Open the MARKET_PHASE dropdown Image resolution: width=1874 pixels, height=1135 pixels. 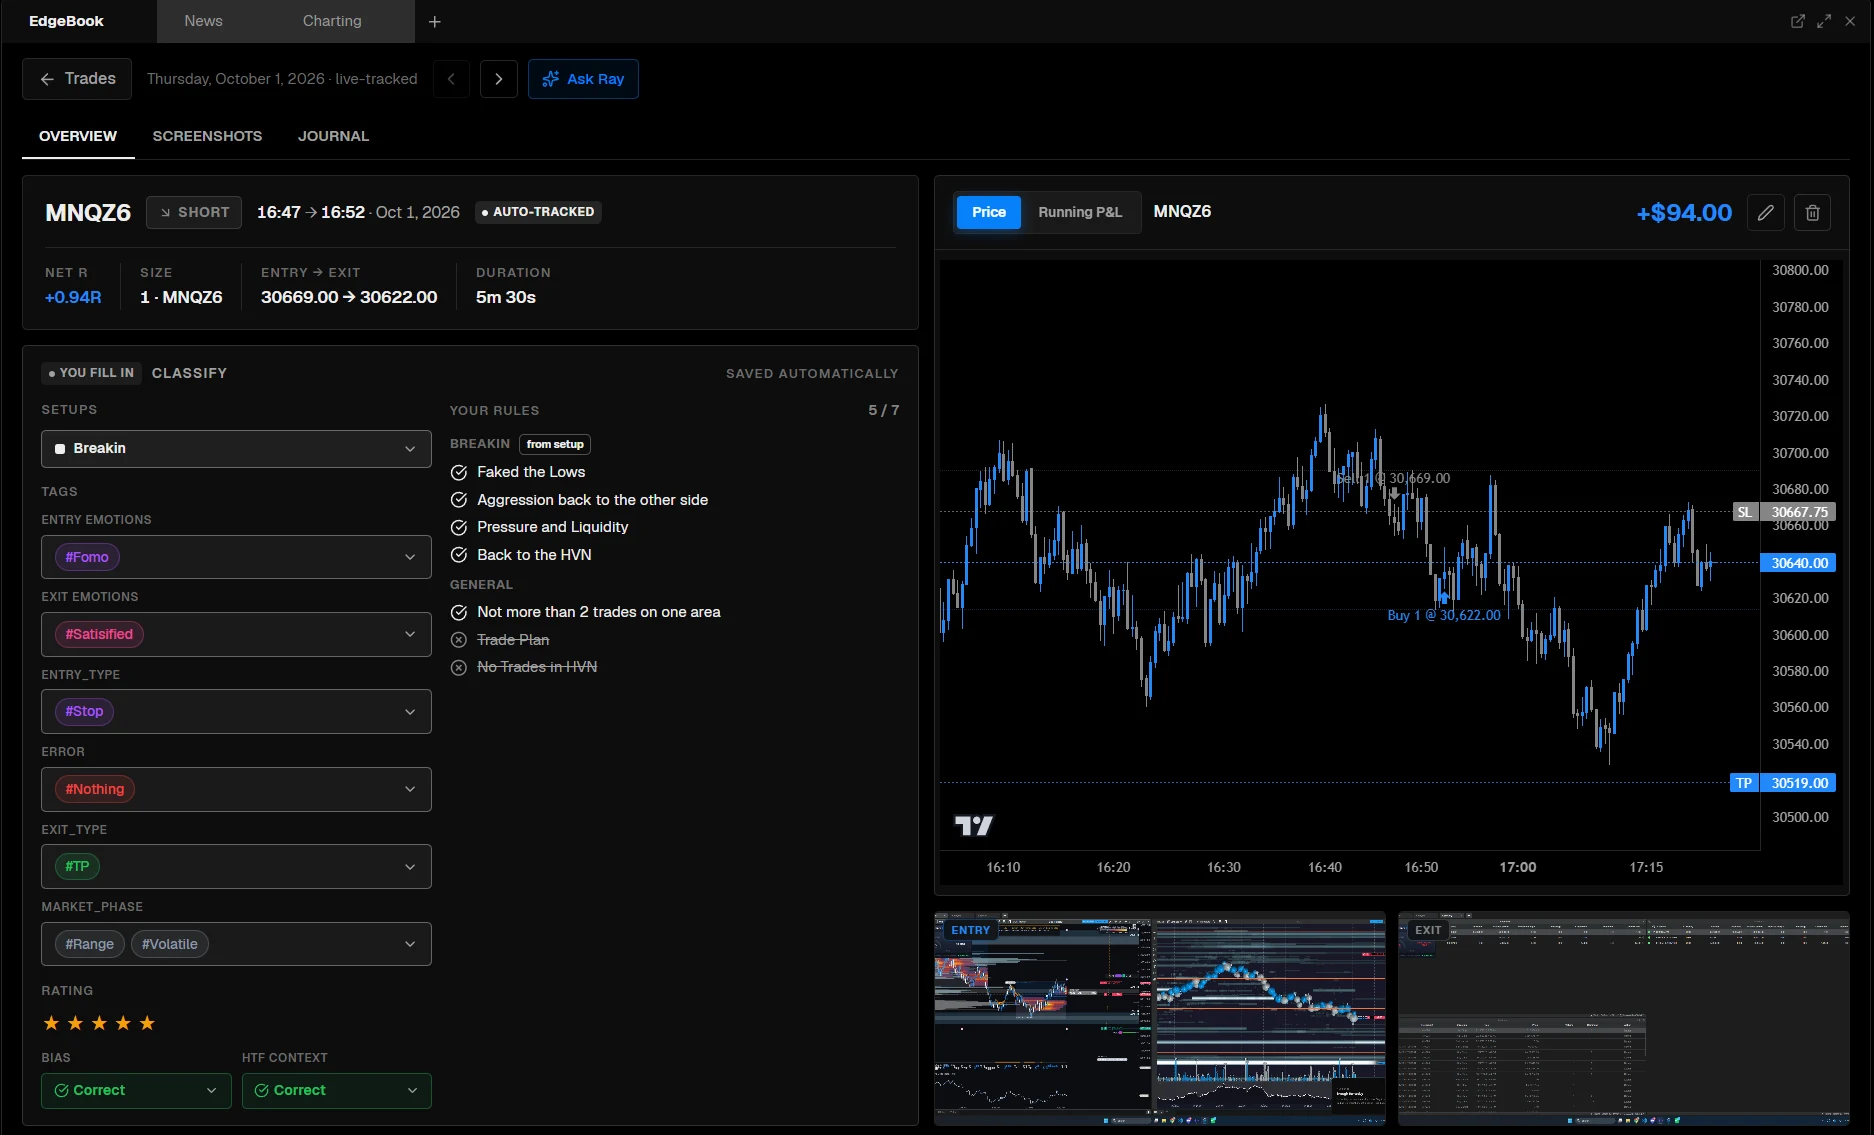pyautogui.click(x=236, y=944)
